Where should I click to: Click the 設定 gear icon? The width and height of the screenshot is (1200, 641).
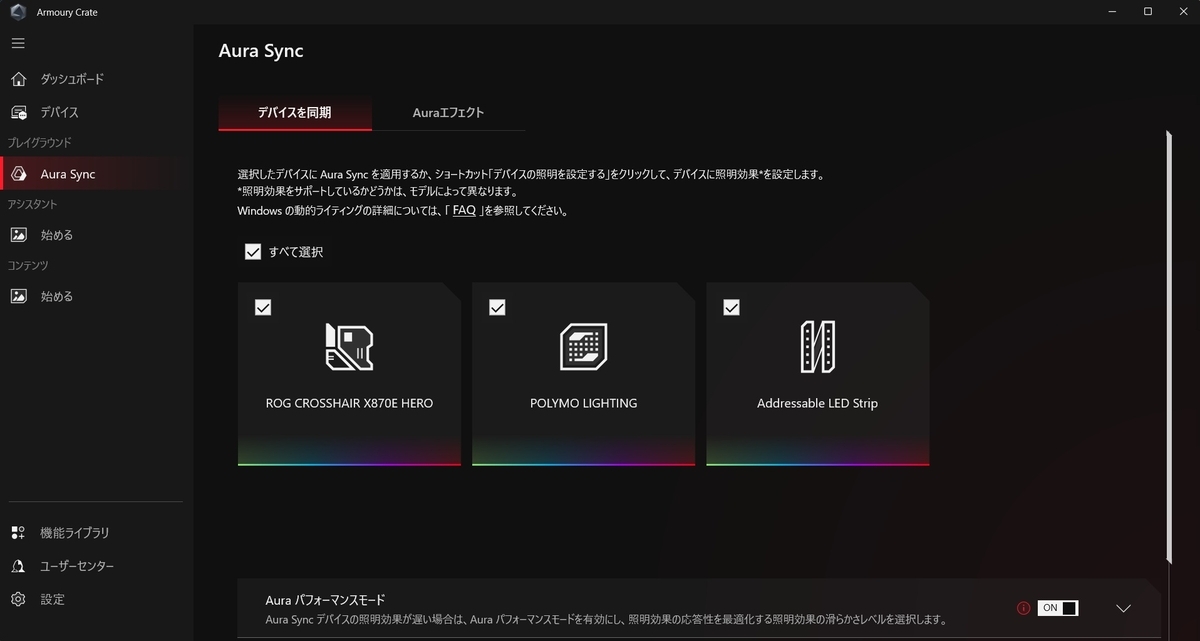[18, 599]
